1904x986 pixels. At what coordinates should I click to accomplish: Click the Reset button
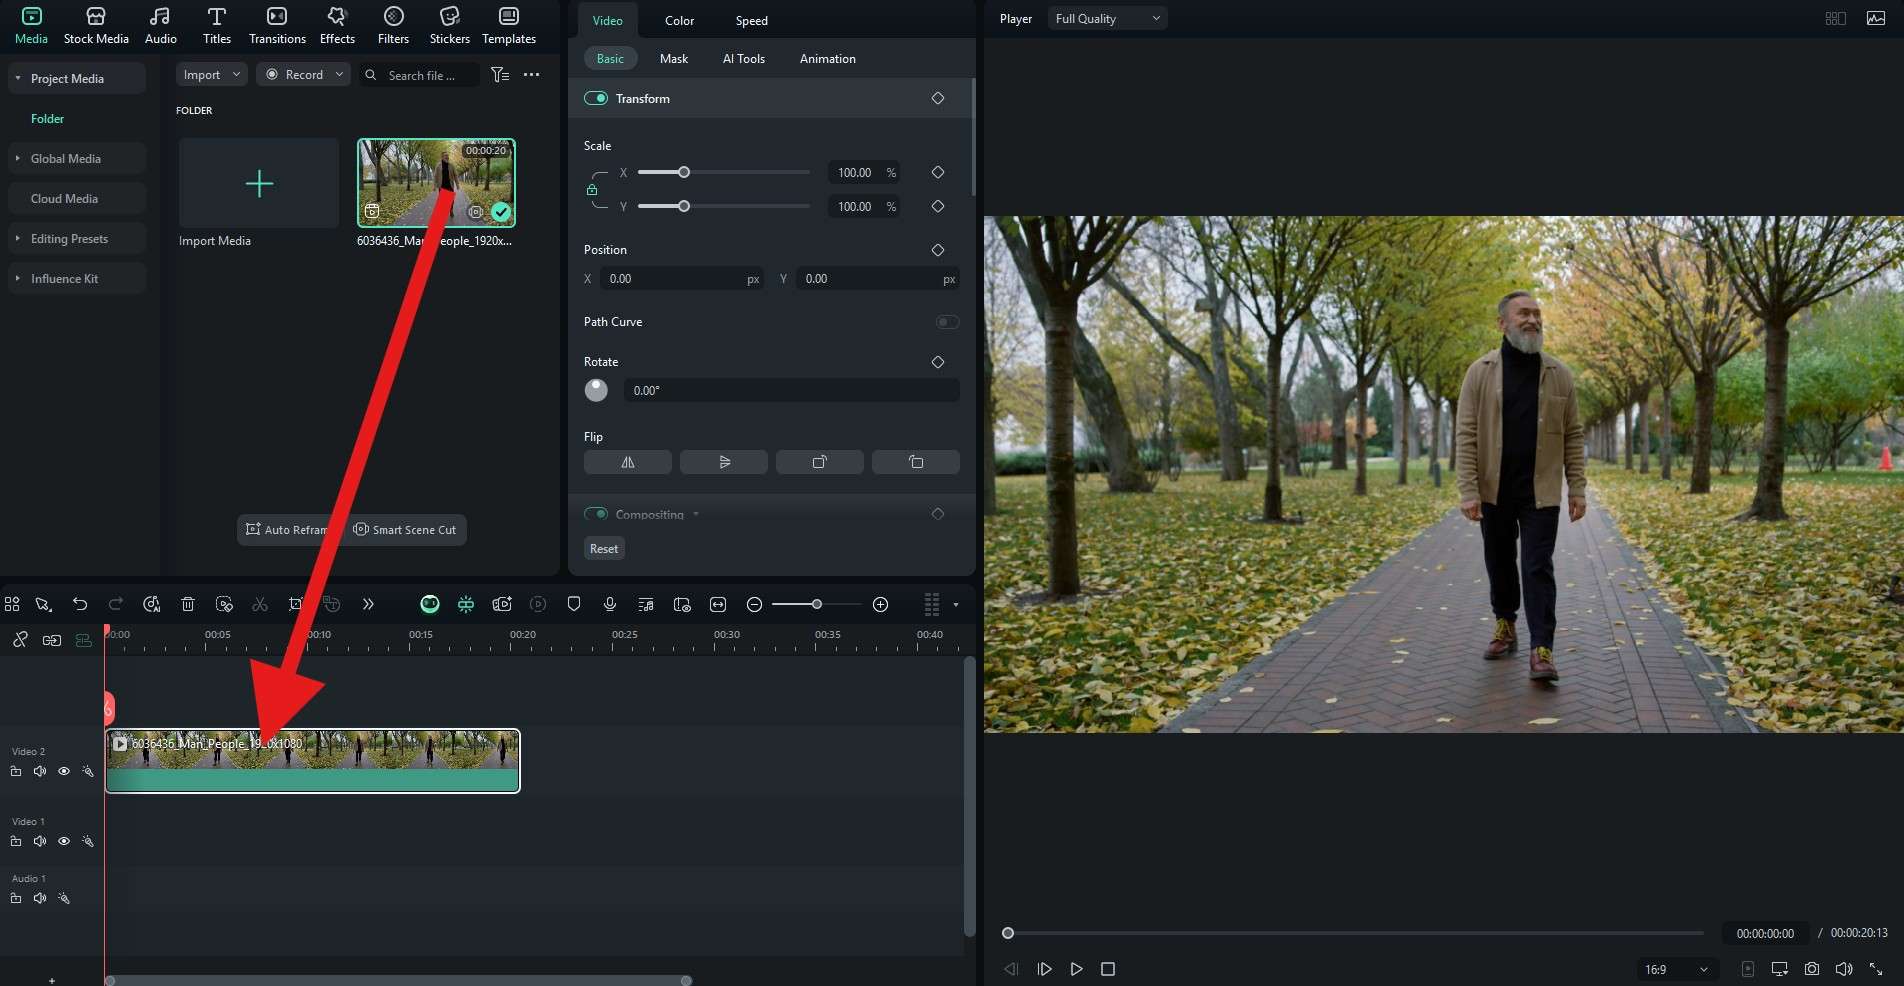pos(604,549)
